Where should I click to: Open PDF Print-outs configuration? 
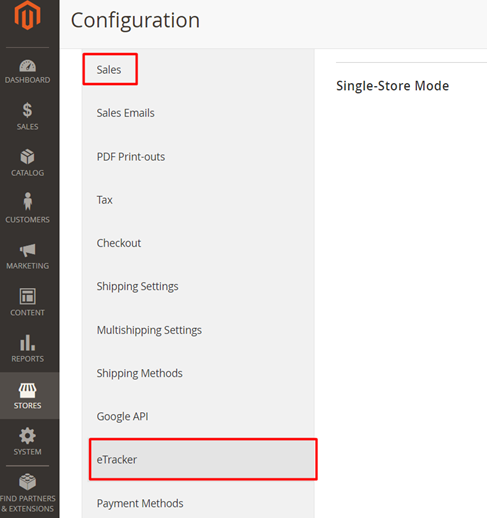(x=131, y=157)
